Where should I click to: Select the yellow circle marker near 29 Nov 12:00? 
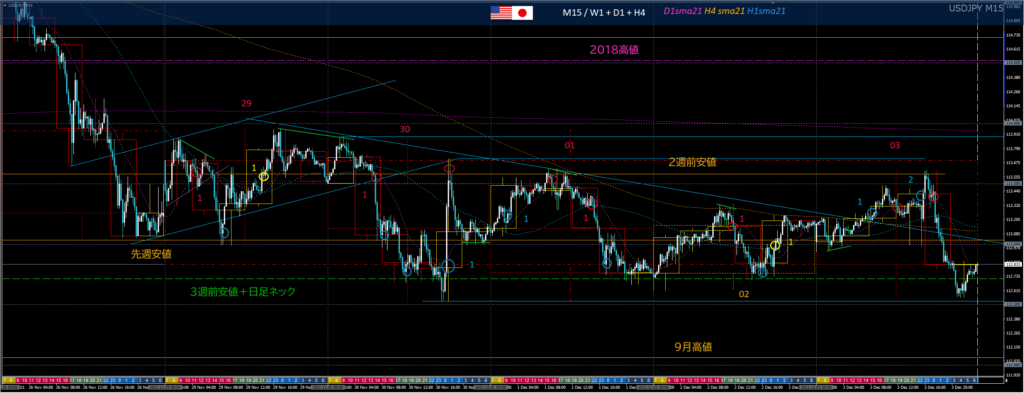[264, 176]
